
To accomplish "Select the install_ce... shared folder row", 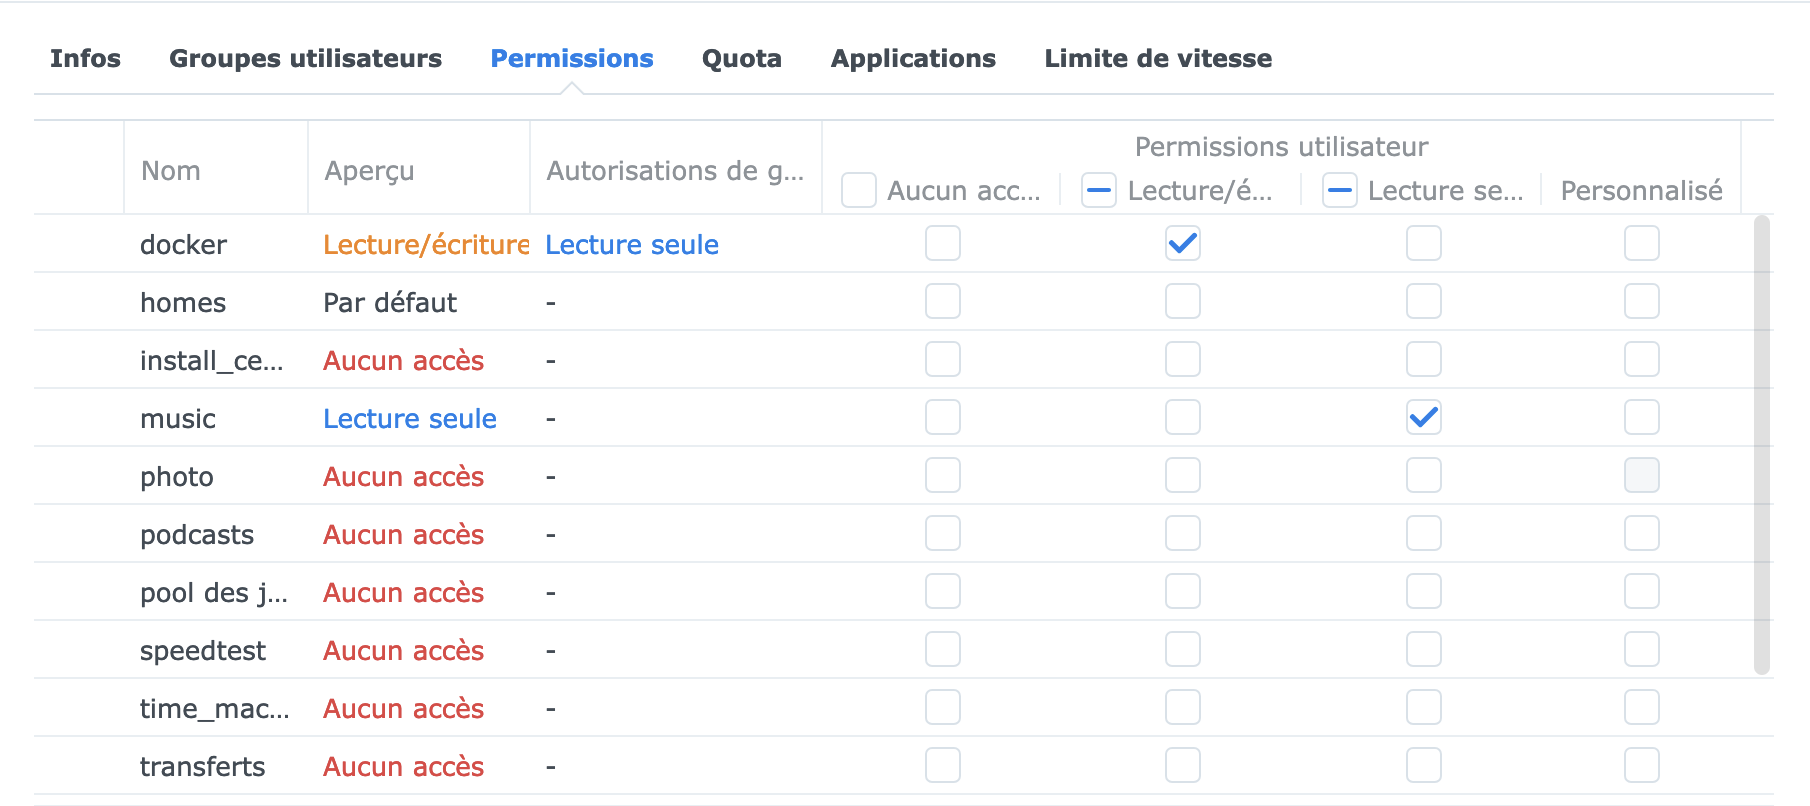I will coord(212,360).
